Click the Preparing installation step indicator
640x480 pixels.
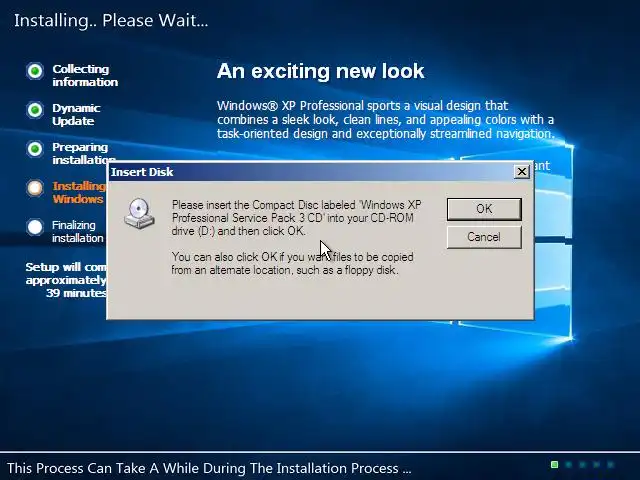[x=35, y=149]
